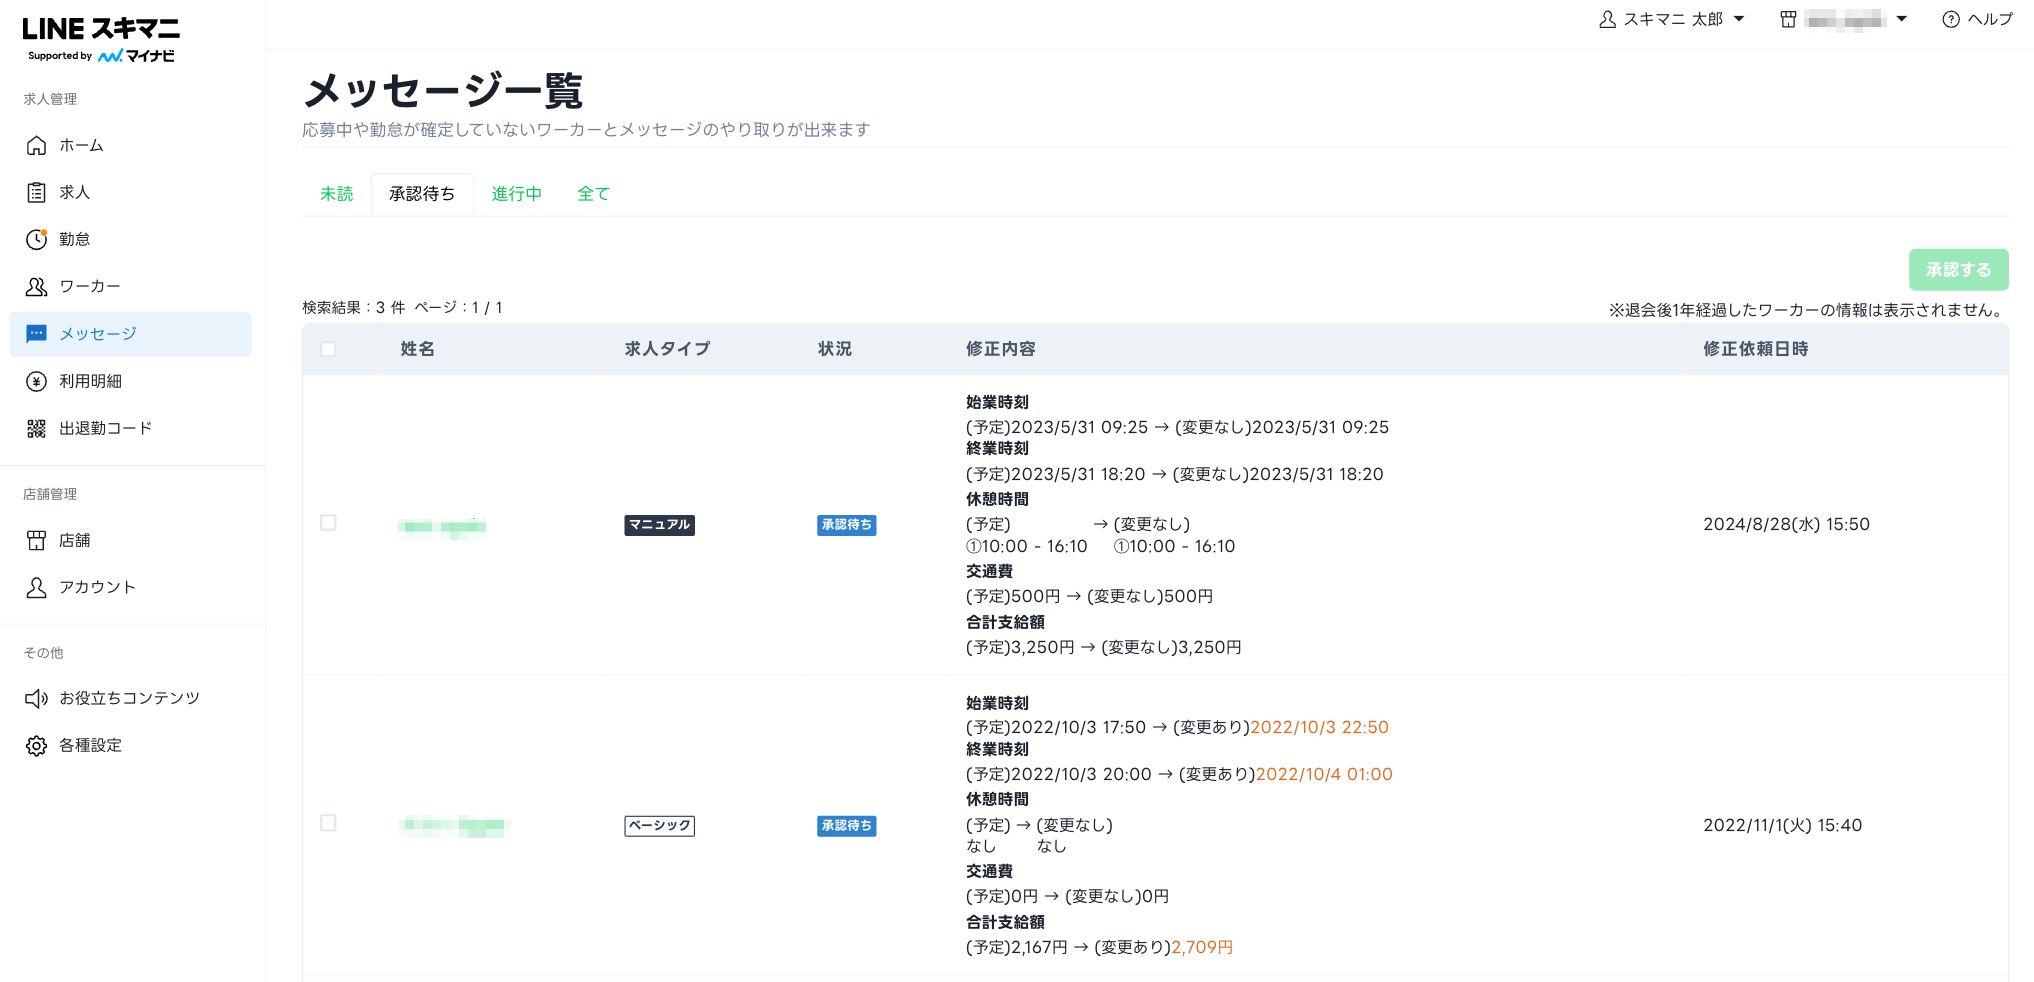
Task: Check the second message row's checkbox
Action: pyautogui.click(x=328, y=823)
